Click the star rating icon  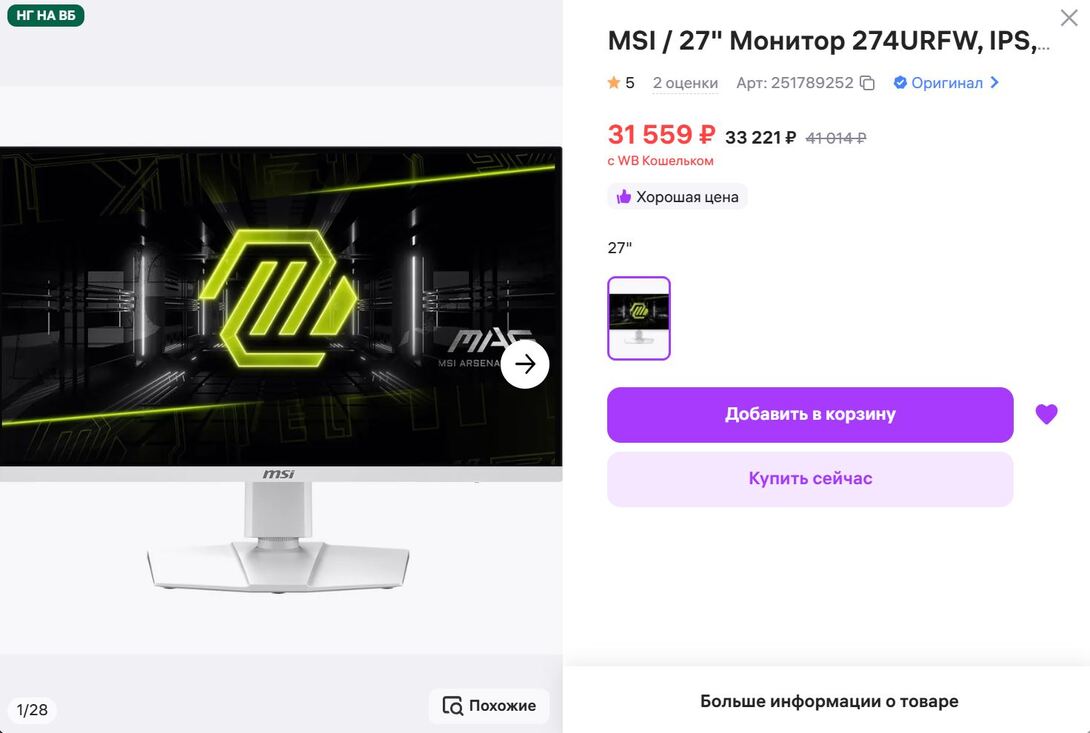613,83
